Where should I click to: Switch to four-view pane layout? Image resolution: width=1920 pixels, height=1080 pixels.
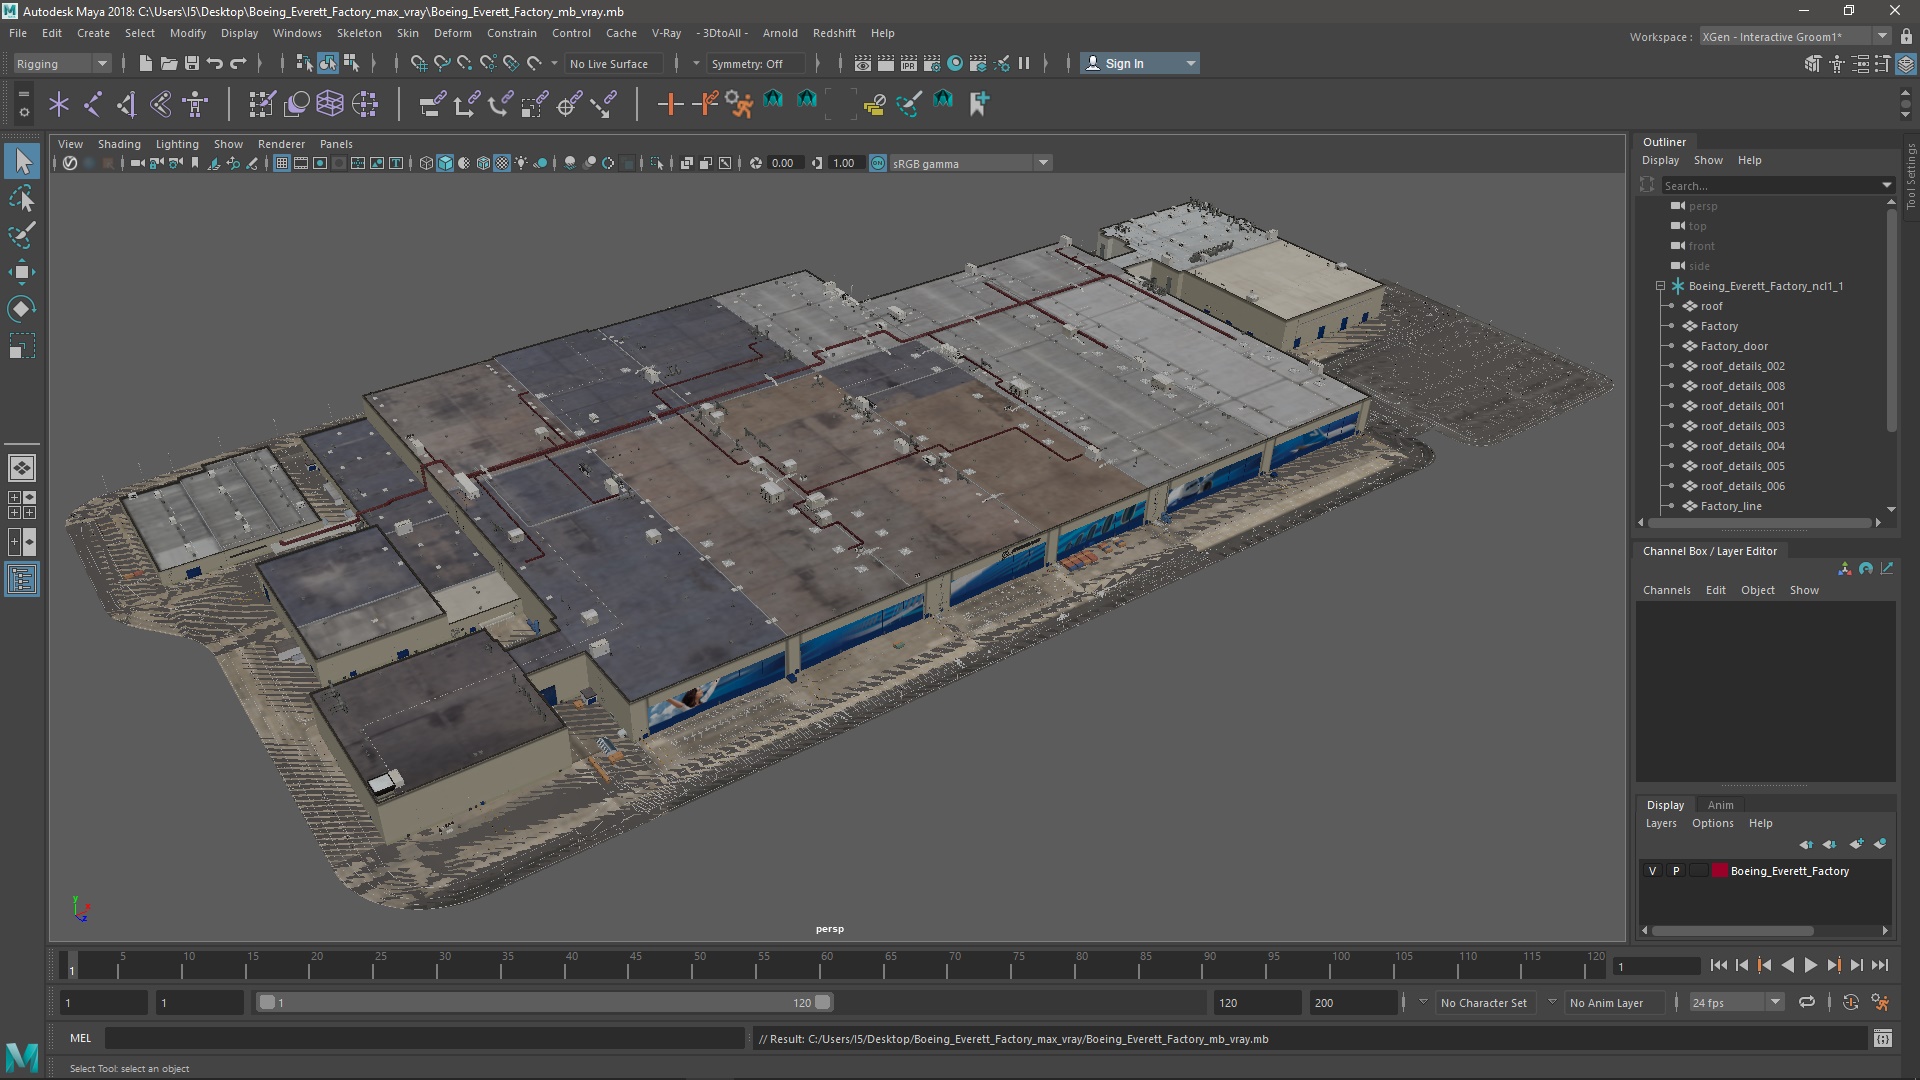[x=22, y=505]
